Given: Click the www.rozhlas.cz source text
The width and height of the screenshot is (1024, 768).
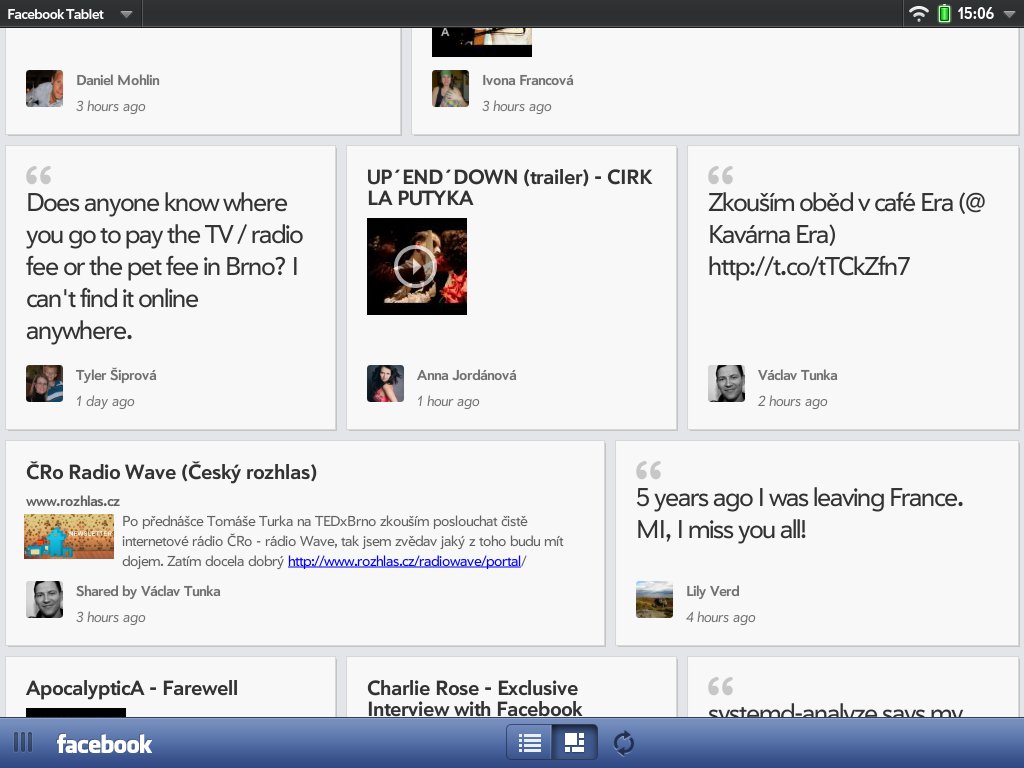Looking at the screenshot, I should pyautogui.click(x=73, y=502).
